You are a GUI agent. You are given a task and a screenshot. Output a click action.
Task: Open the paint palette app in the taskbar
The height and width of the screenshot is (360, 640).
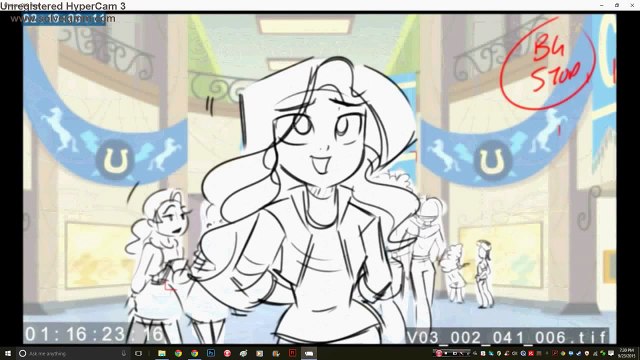tap(244, 353)
